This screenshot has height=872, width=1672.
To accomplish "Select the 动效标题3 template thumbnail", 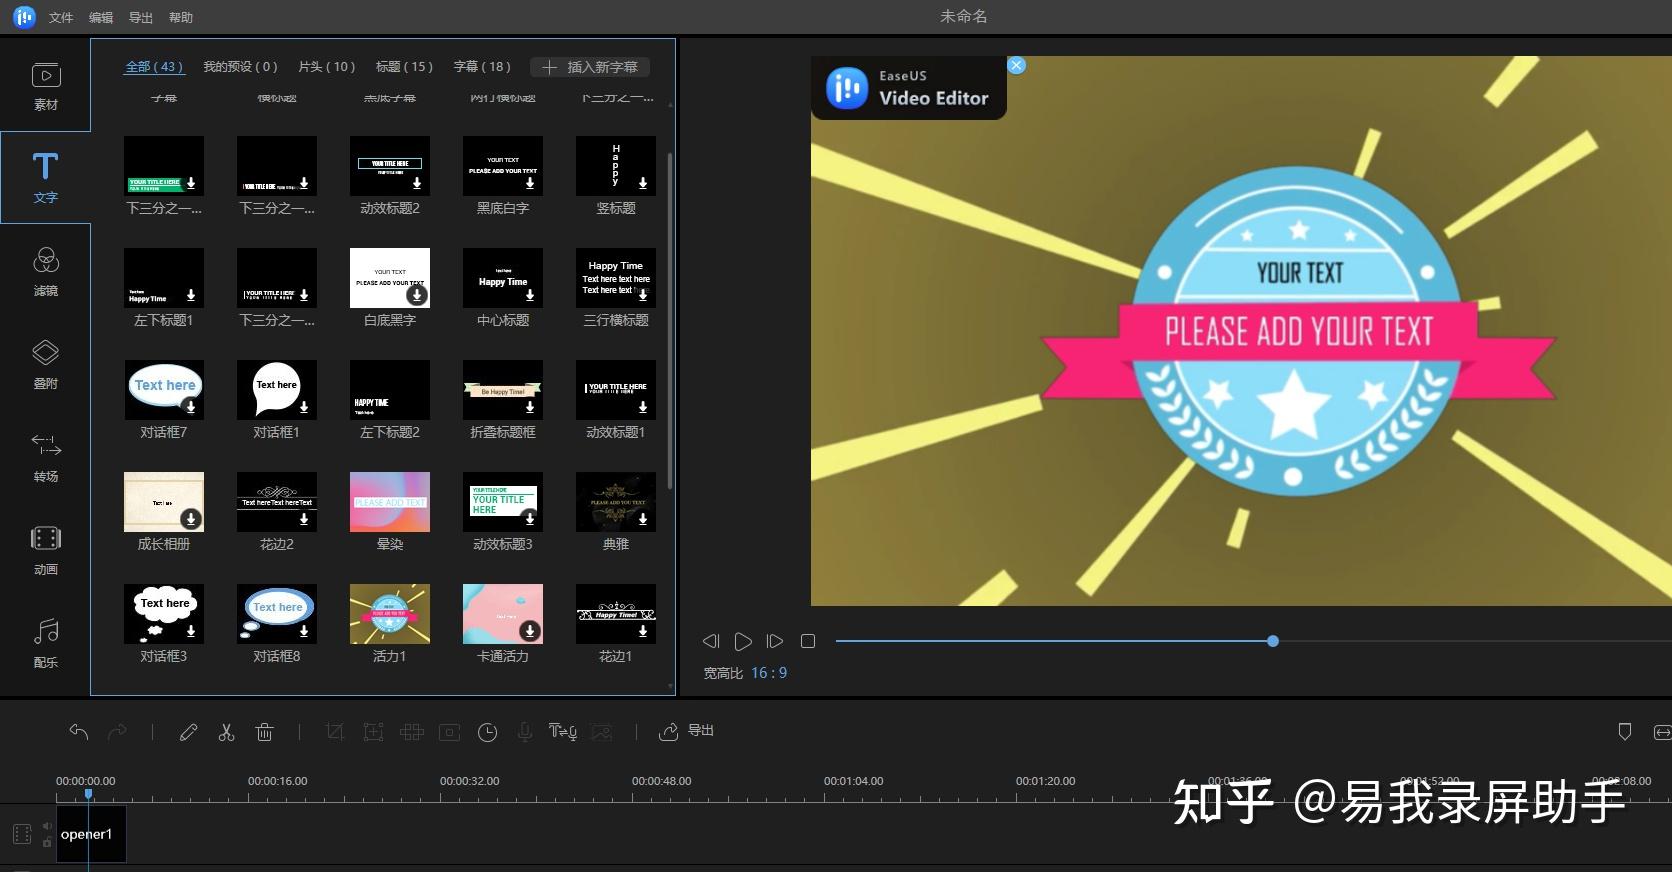I will (x=503, y=502).
